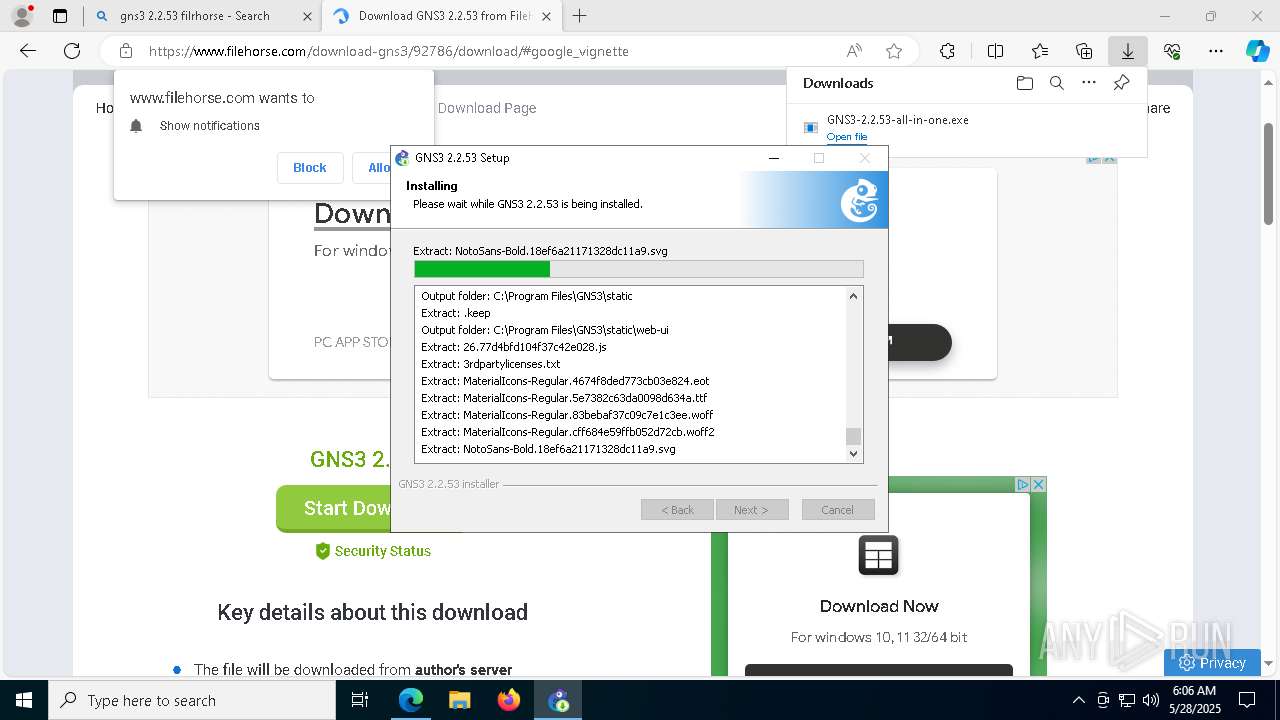Image resolution: width=1280 pixels, height=720 pixels.
Task: Click the Download Now ad text
Action: pos(879,606)
